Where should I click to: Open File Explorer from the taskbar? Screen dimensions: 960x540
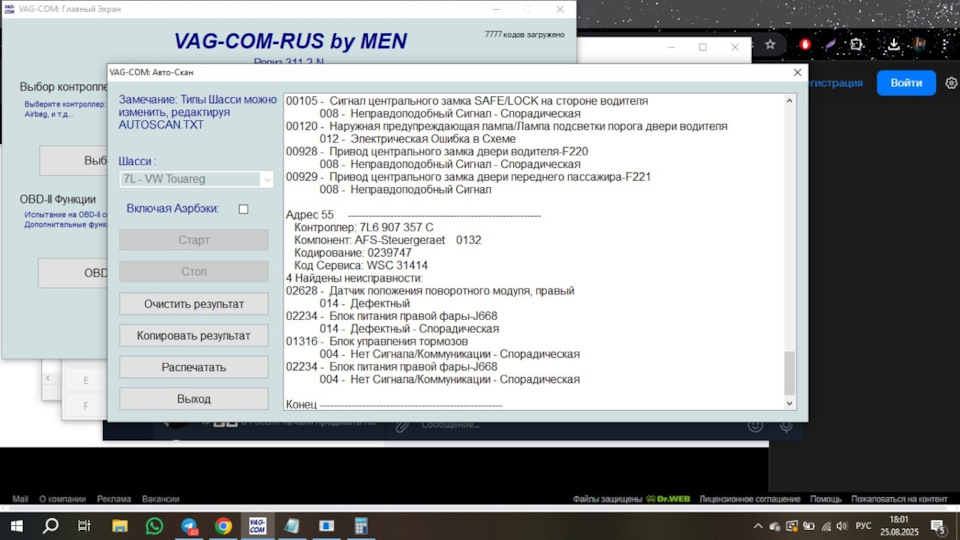(119, 526)
